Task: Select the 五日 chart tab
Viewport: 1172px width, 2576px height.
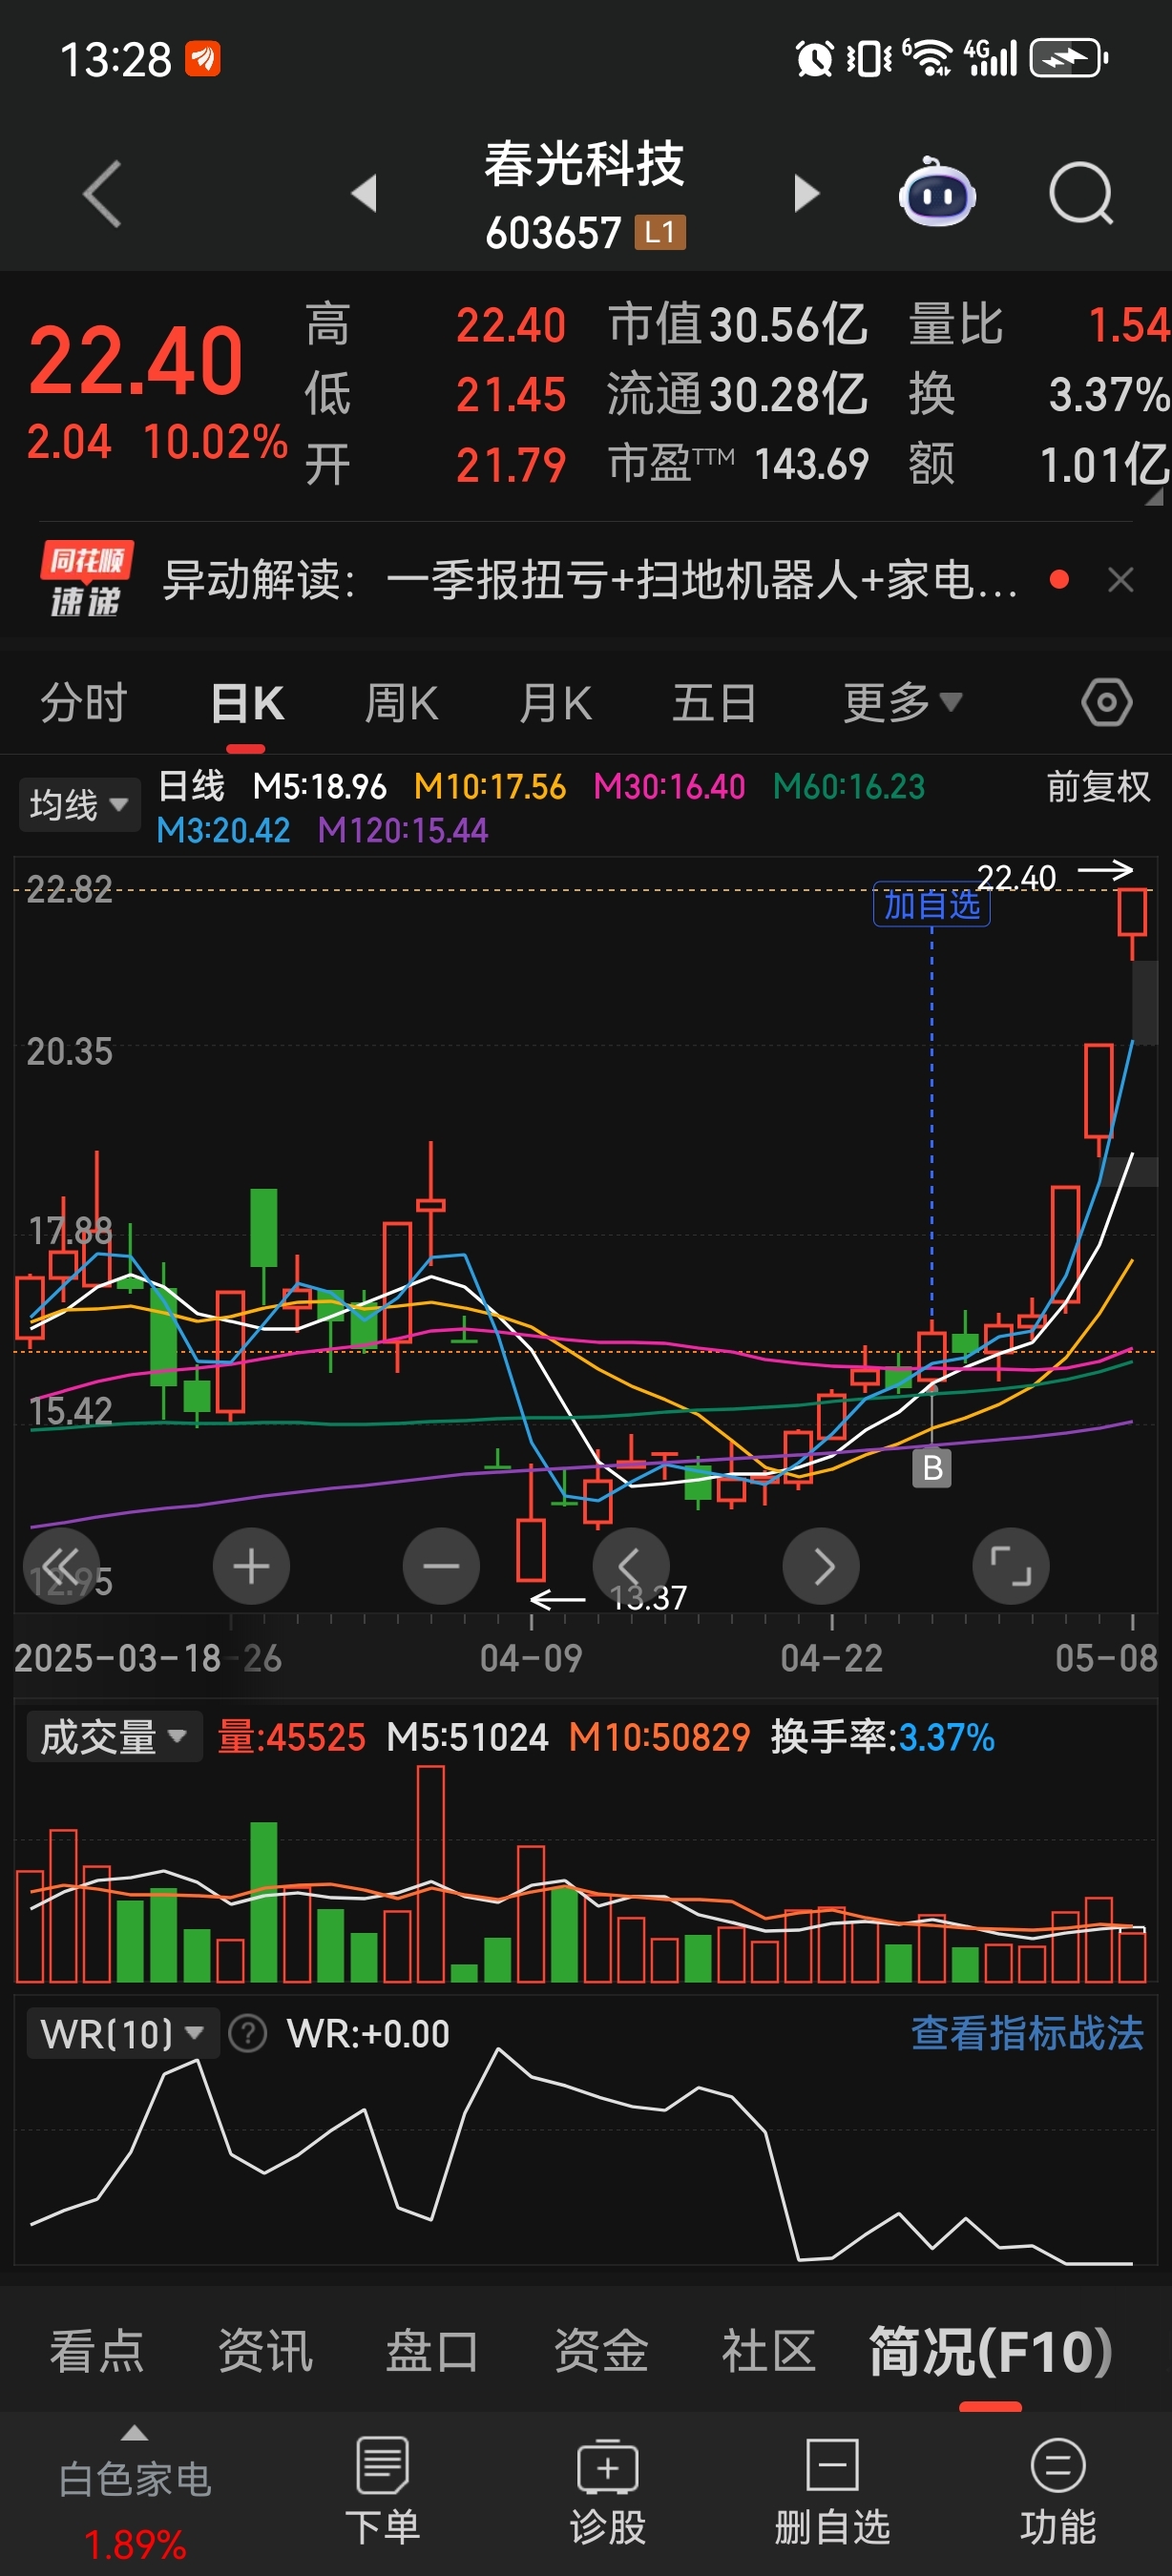Action: point(714,703)
